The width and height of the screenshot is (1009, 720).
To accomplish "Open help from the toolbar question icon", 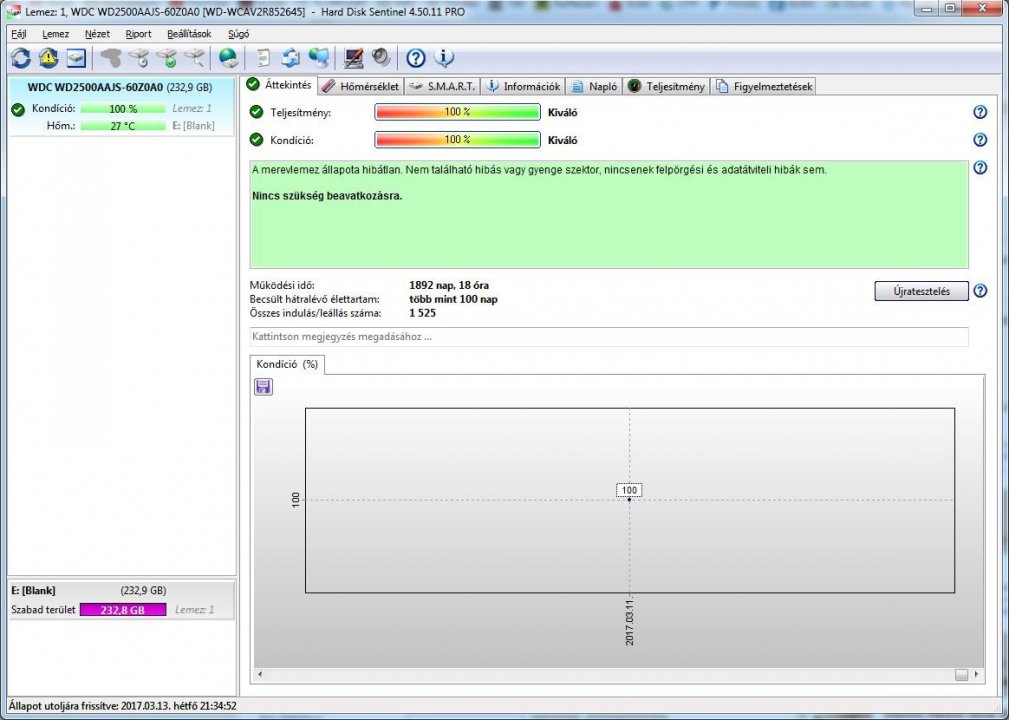I will (416, 59).
